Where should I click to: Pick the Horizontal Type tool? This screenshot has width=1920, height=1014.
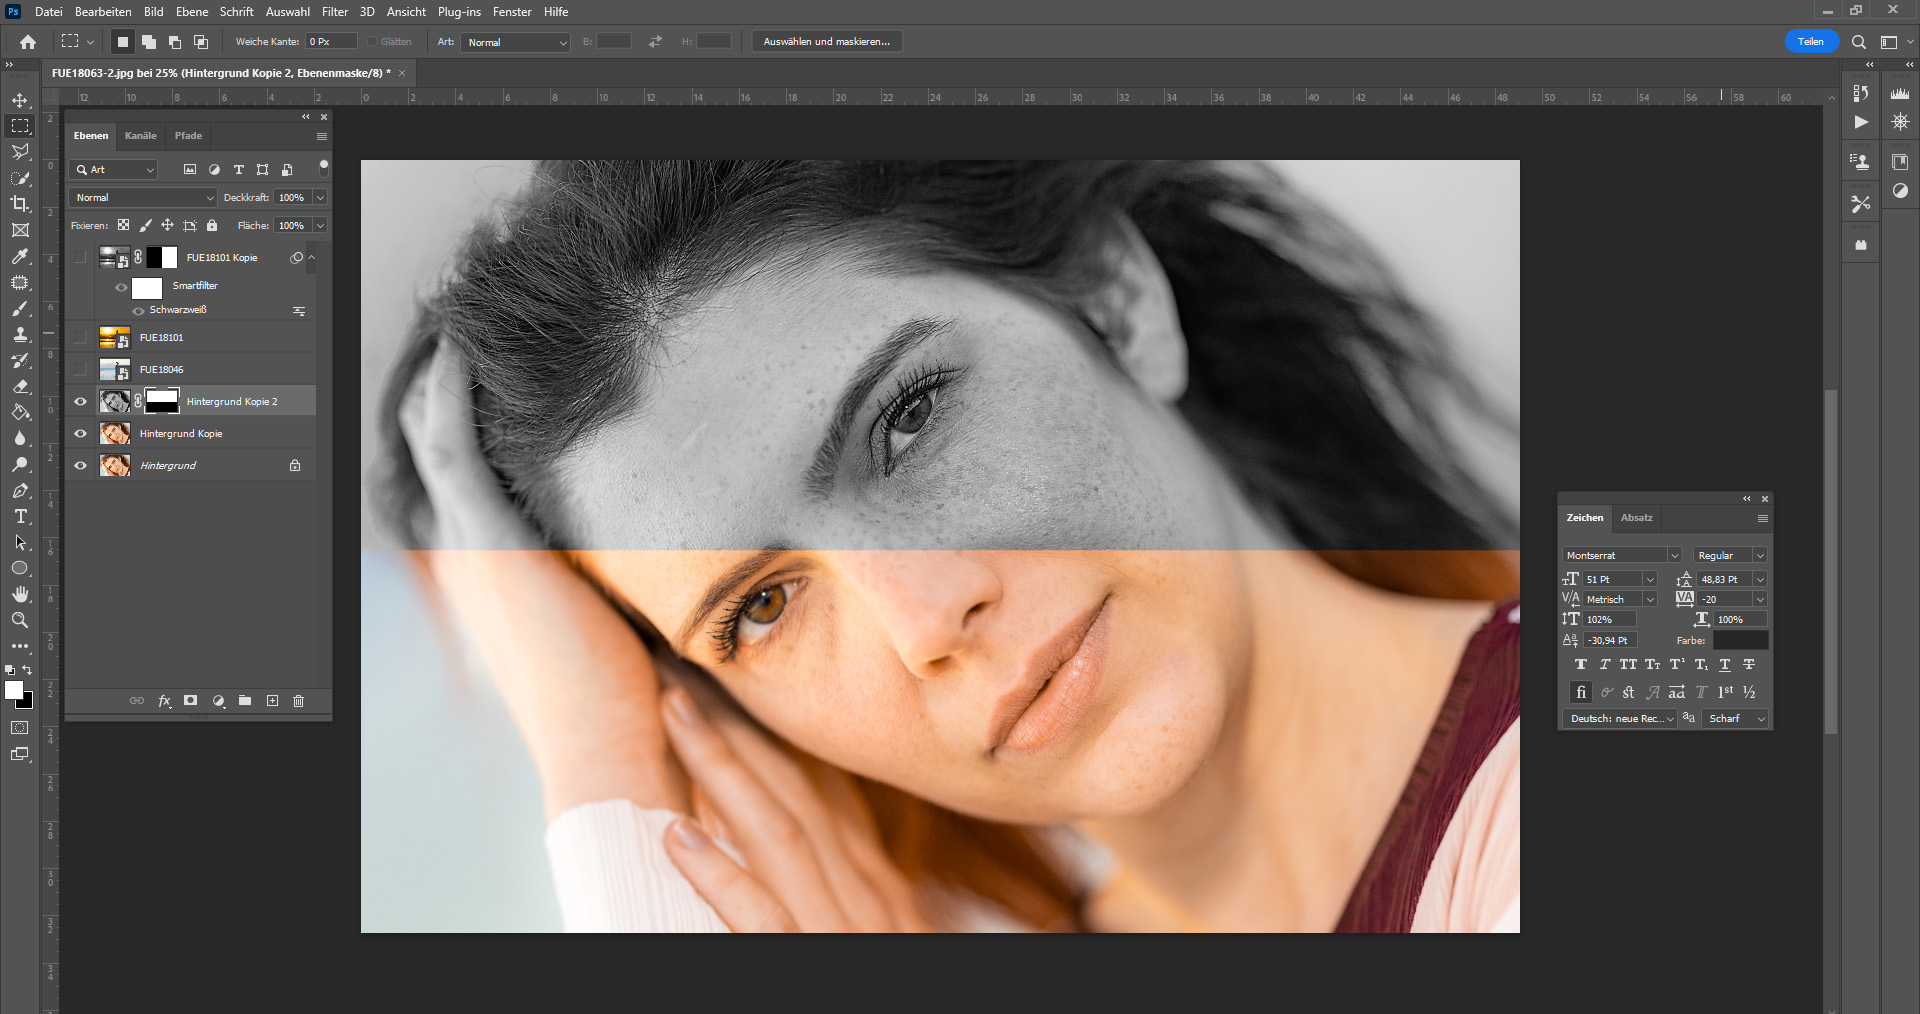click(x=20, y=517)
